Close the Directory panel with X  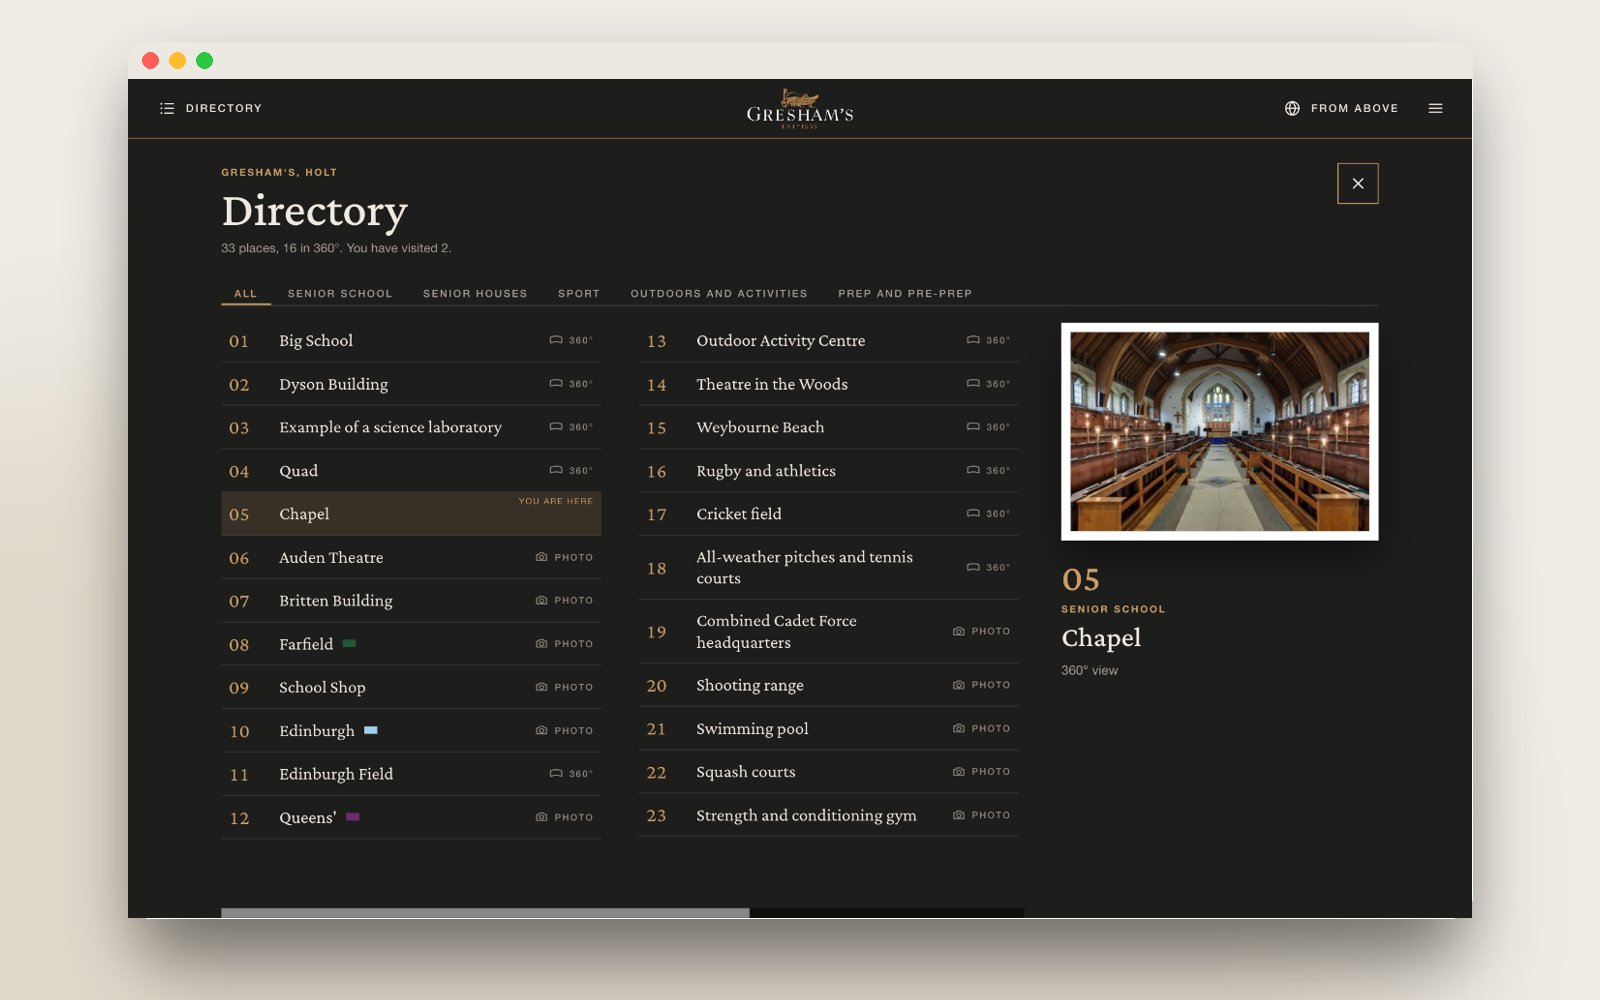pyautogui.click(x=1358, y=183)
